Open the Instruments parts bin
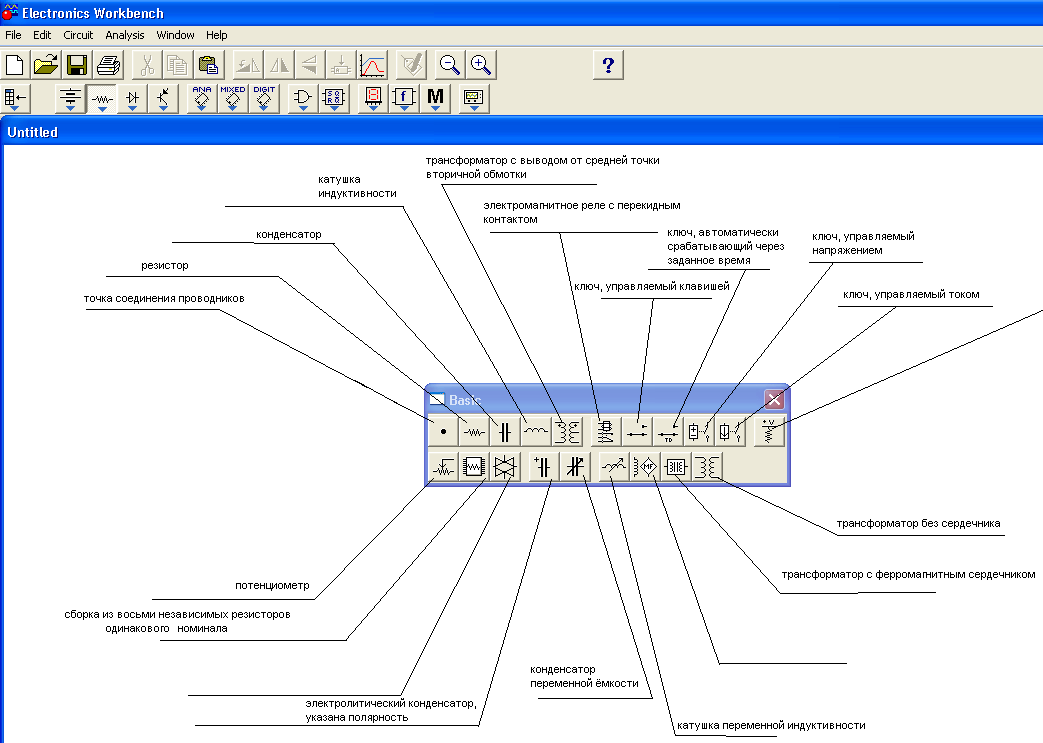 (x=474, y=99)
